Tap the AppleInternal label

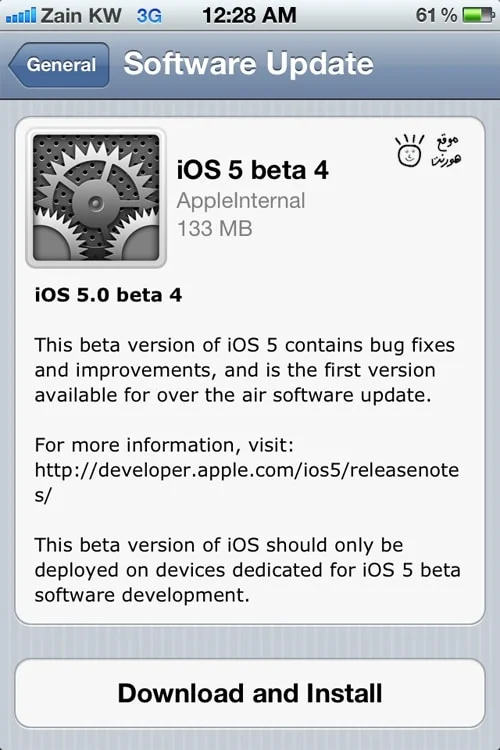pos(241,200)
